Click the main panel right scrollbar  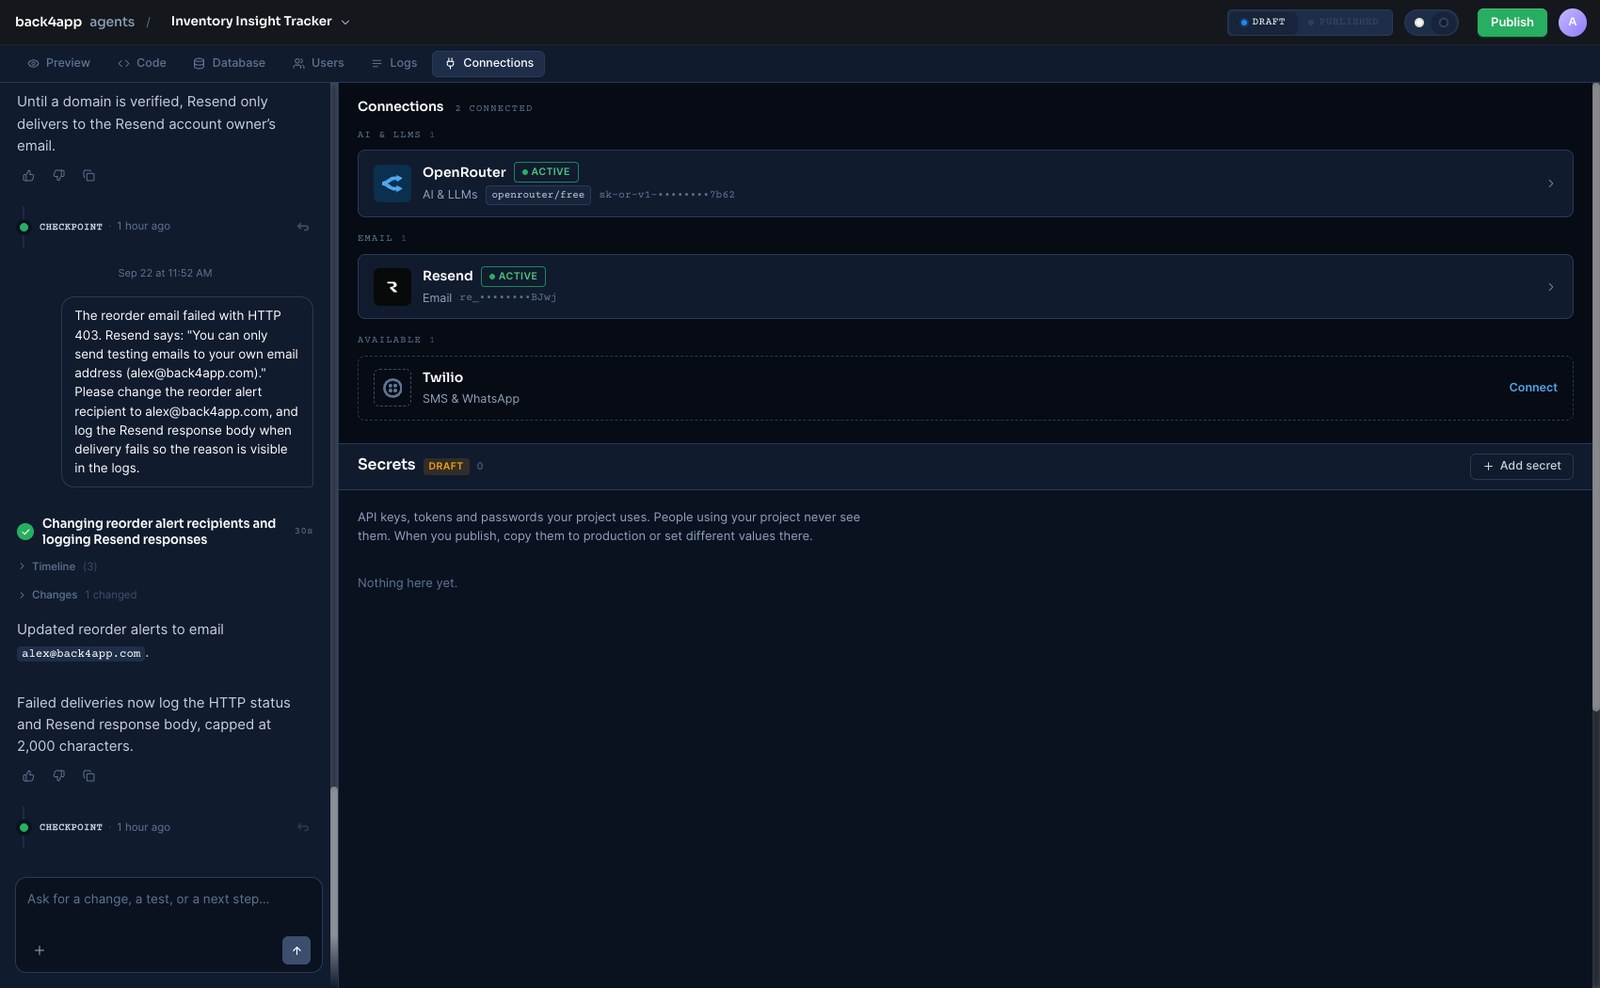point(1596,398)
